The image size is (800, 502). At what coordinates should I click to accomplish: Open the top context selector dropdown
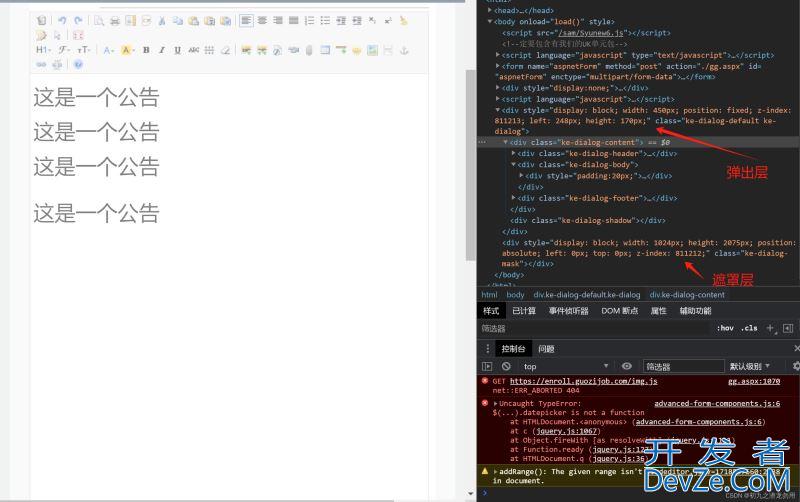tap(566, 366)
